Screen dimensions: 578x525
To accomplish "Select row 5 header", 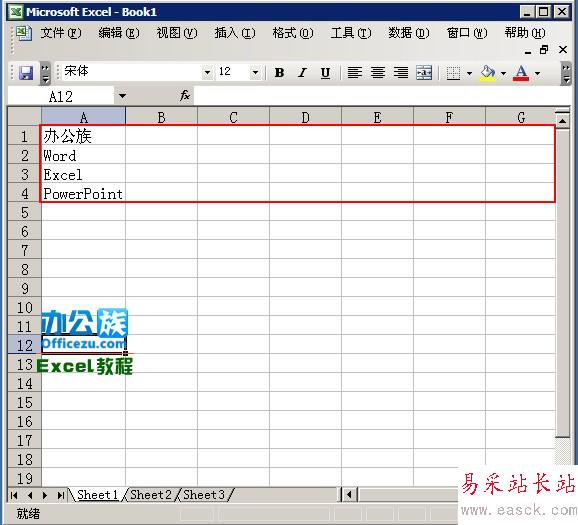I will [24, 212].
